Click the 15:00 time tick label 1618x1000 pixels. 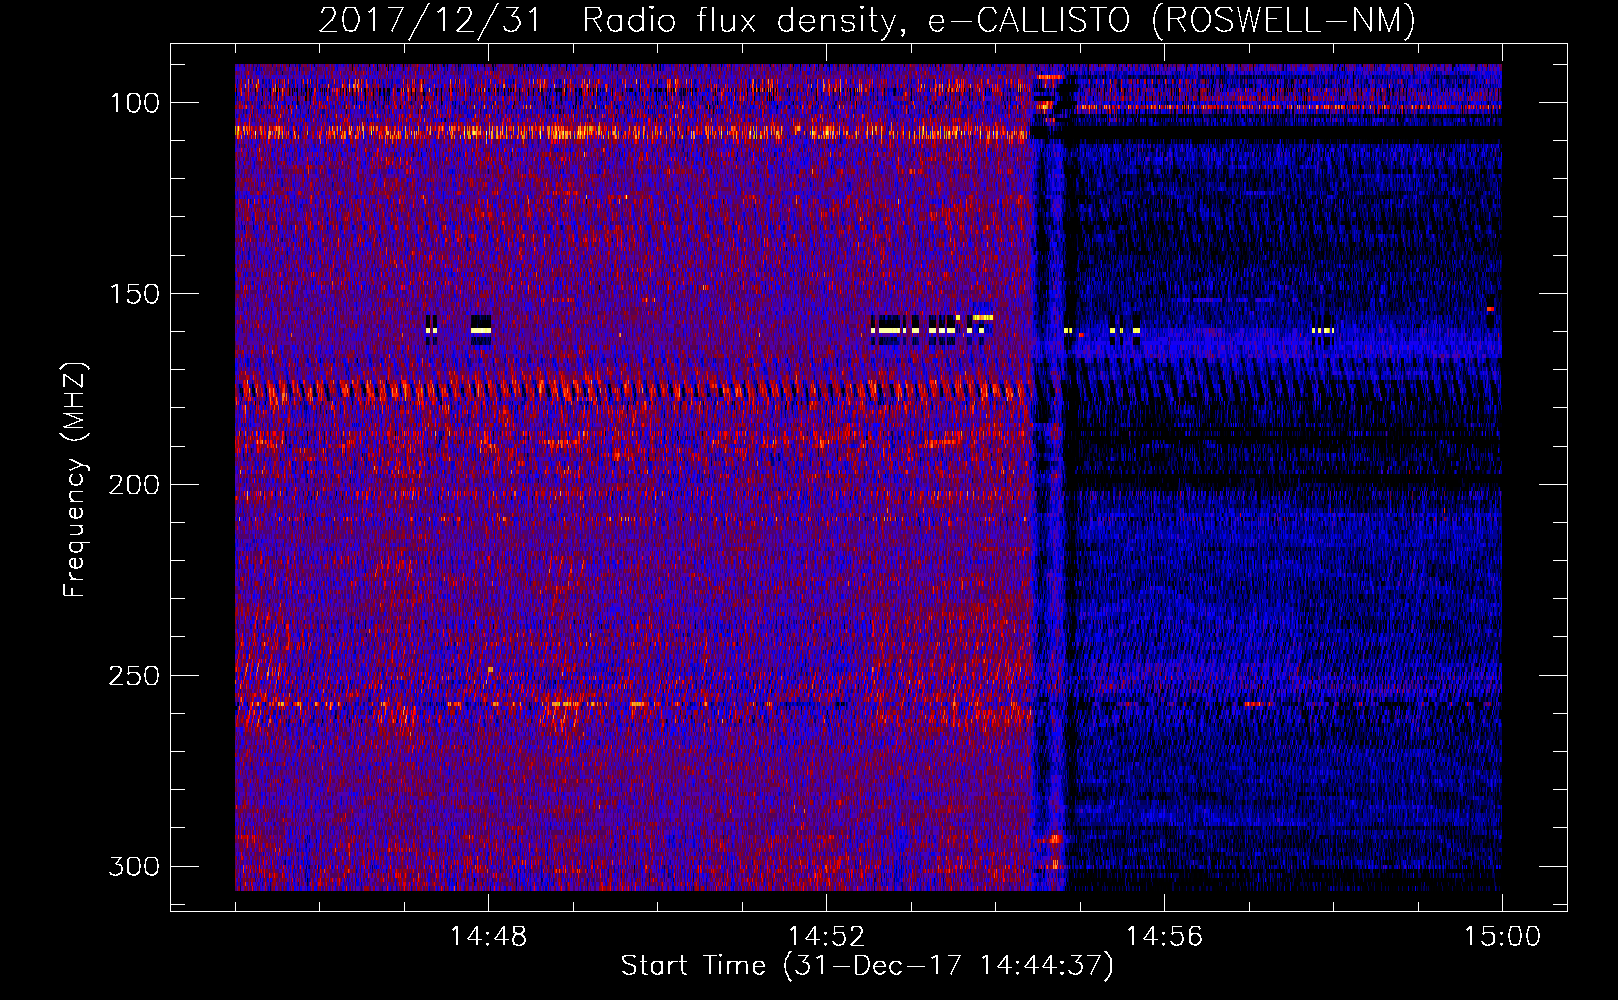[1502, 937]
